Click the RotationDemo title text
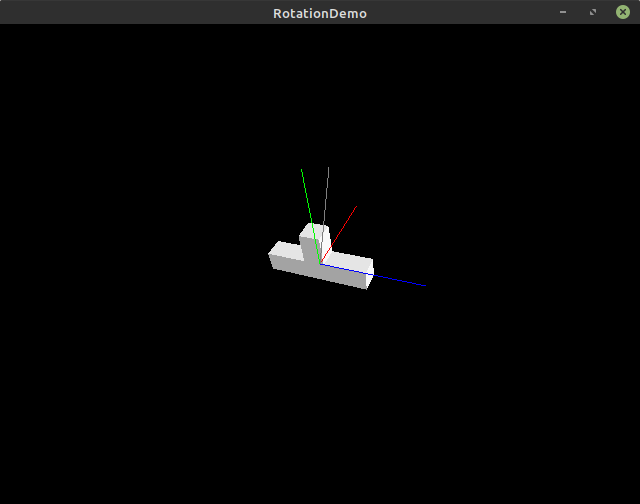Screen dimensions: 640x504 coord(320,13)
